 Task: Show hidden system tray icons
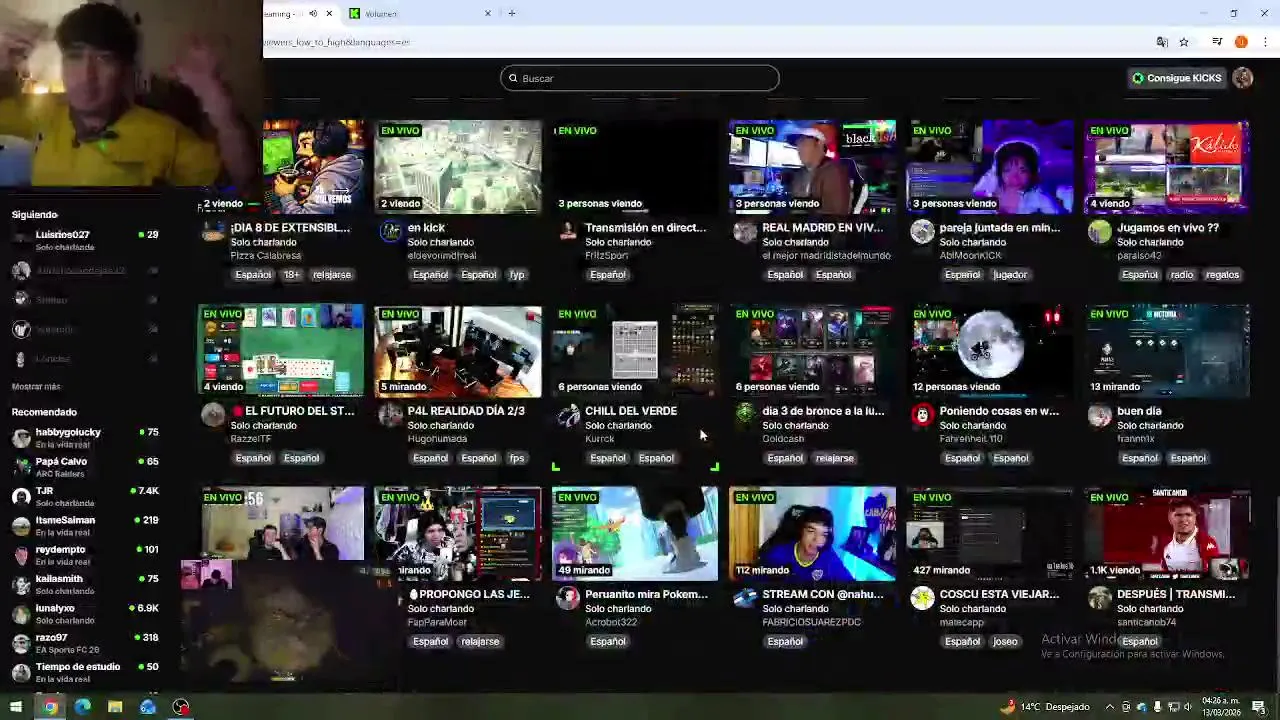[x=1109, y=707]
